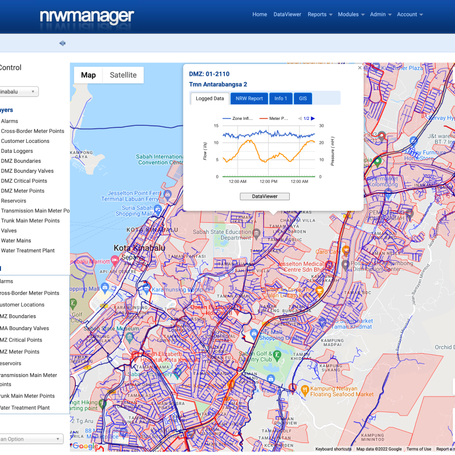Switch to the NRW Report tab
Image resolution: width=455 pixels, height=455 pixels.
pyautogui.click(x=249, y=98)
